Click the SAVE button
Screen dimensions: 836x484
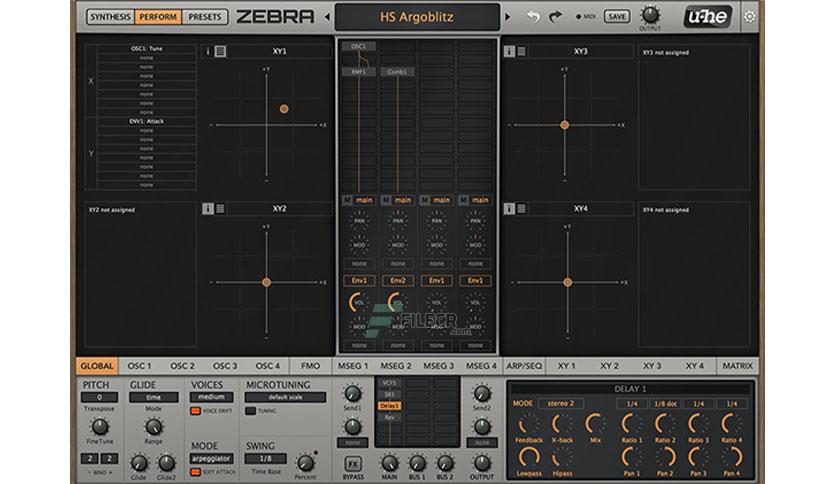tap(616, 17)
